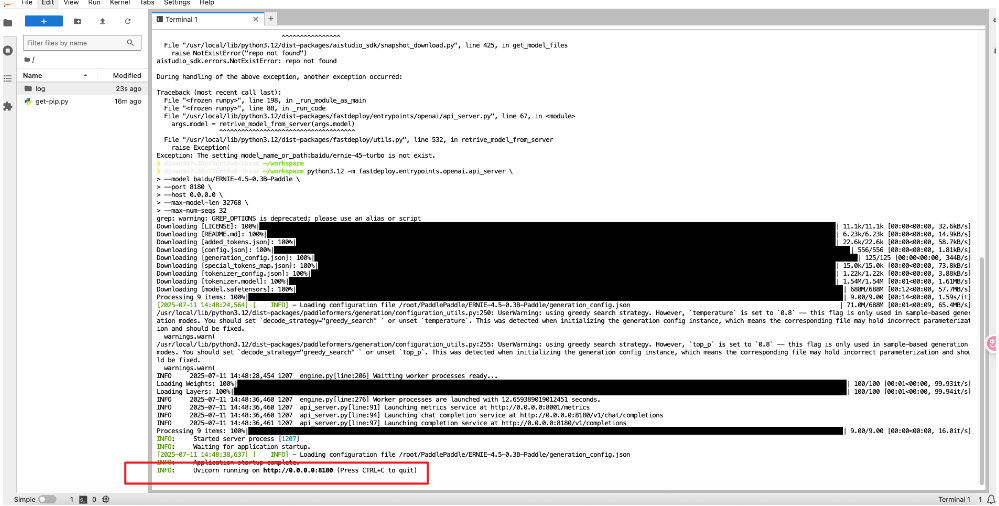Click 'Launching metrics service' log line

click(x=373, y=407)
